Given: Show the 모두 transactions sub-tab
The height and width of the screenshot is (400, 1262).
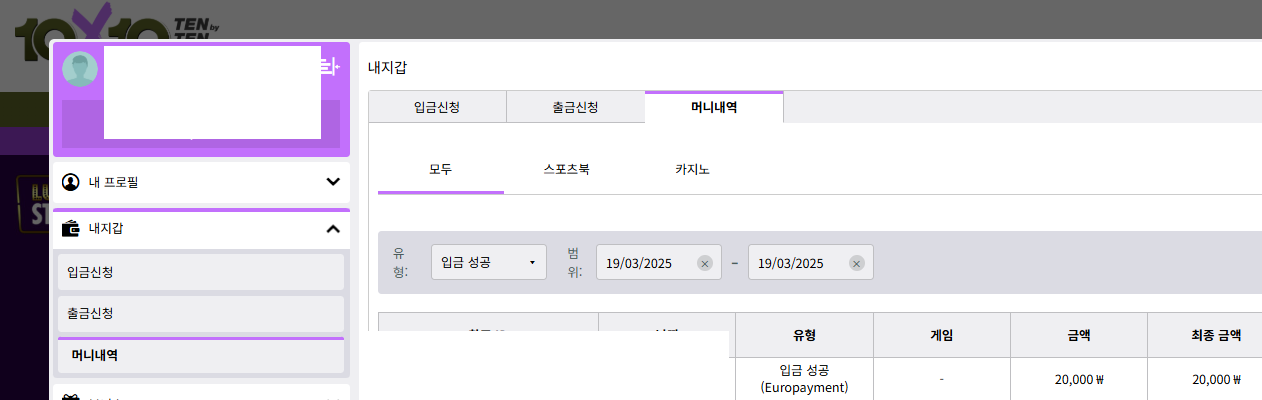Looking at the screenshot, I should (x=440, y=169).
